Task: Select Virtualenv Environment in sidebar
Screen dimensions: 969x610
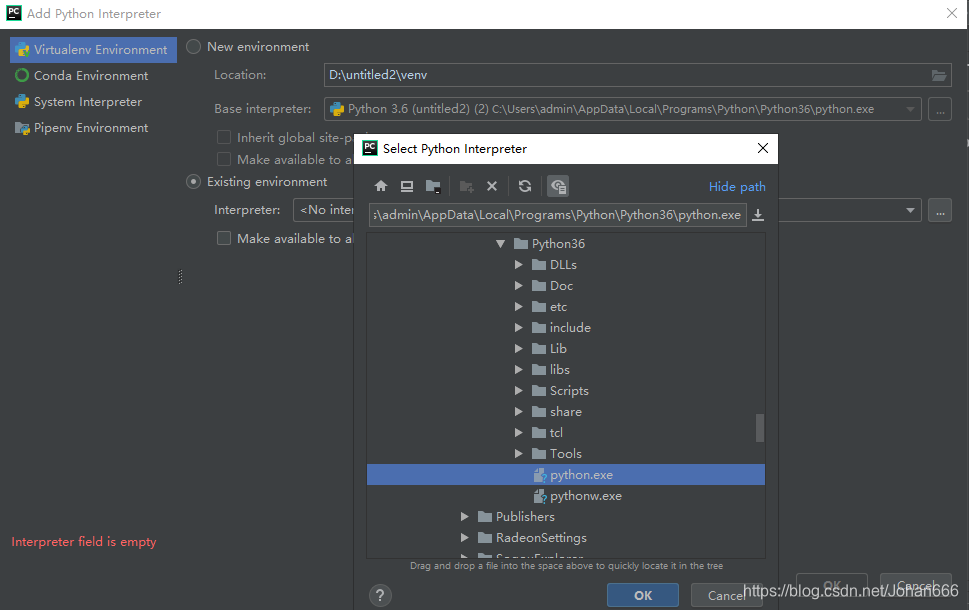Action: coord(93,50)
